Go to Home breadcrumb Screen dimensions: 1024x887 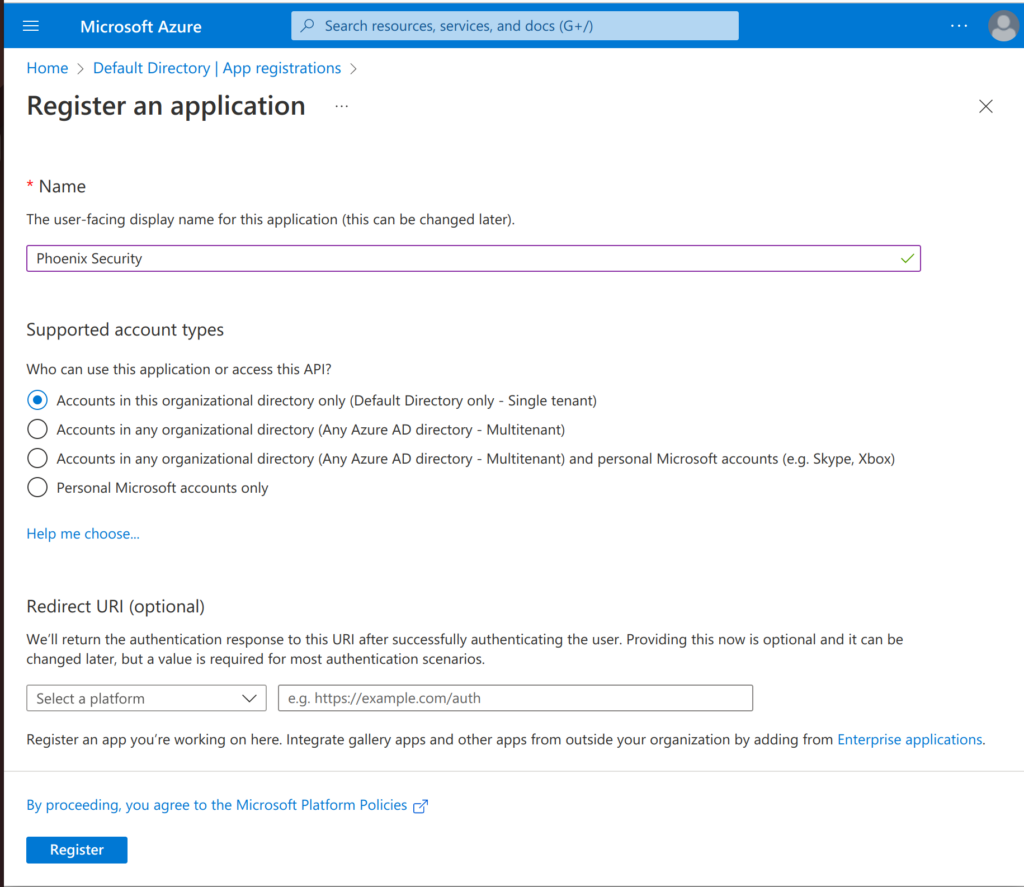tap(47, 68)
